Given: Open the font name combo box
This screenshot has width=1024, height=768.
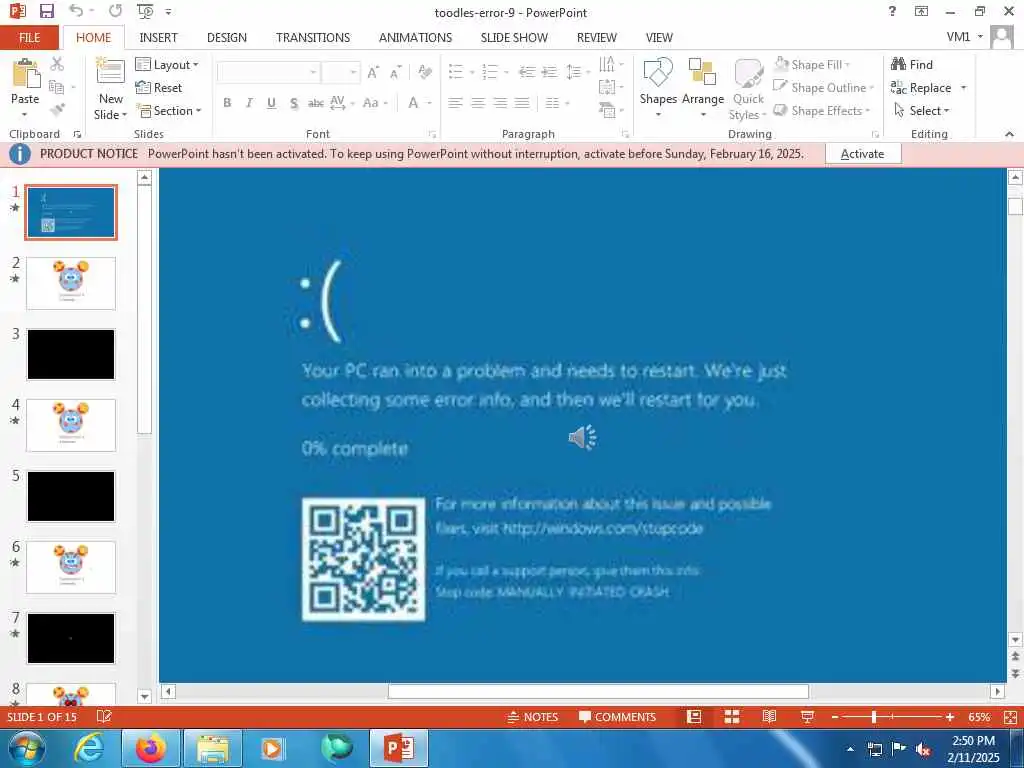Looking at the screenshot, I should pos(268,72).
